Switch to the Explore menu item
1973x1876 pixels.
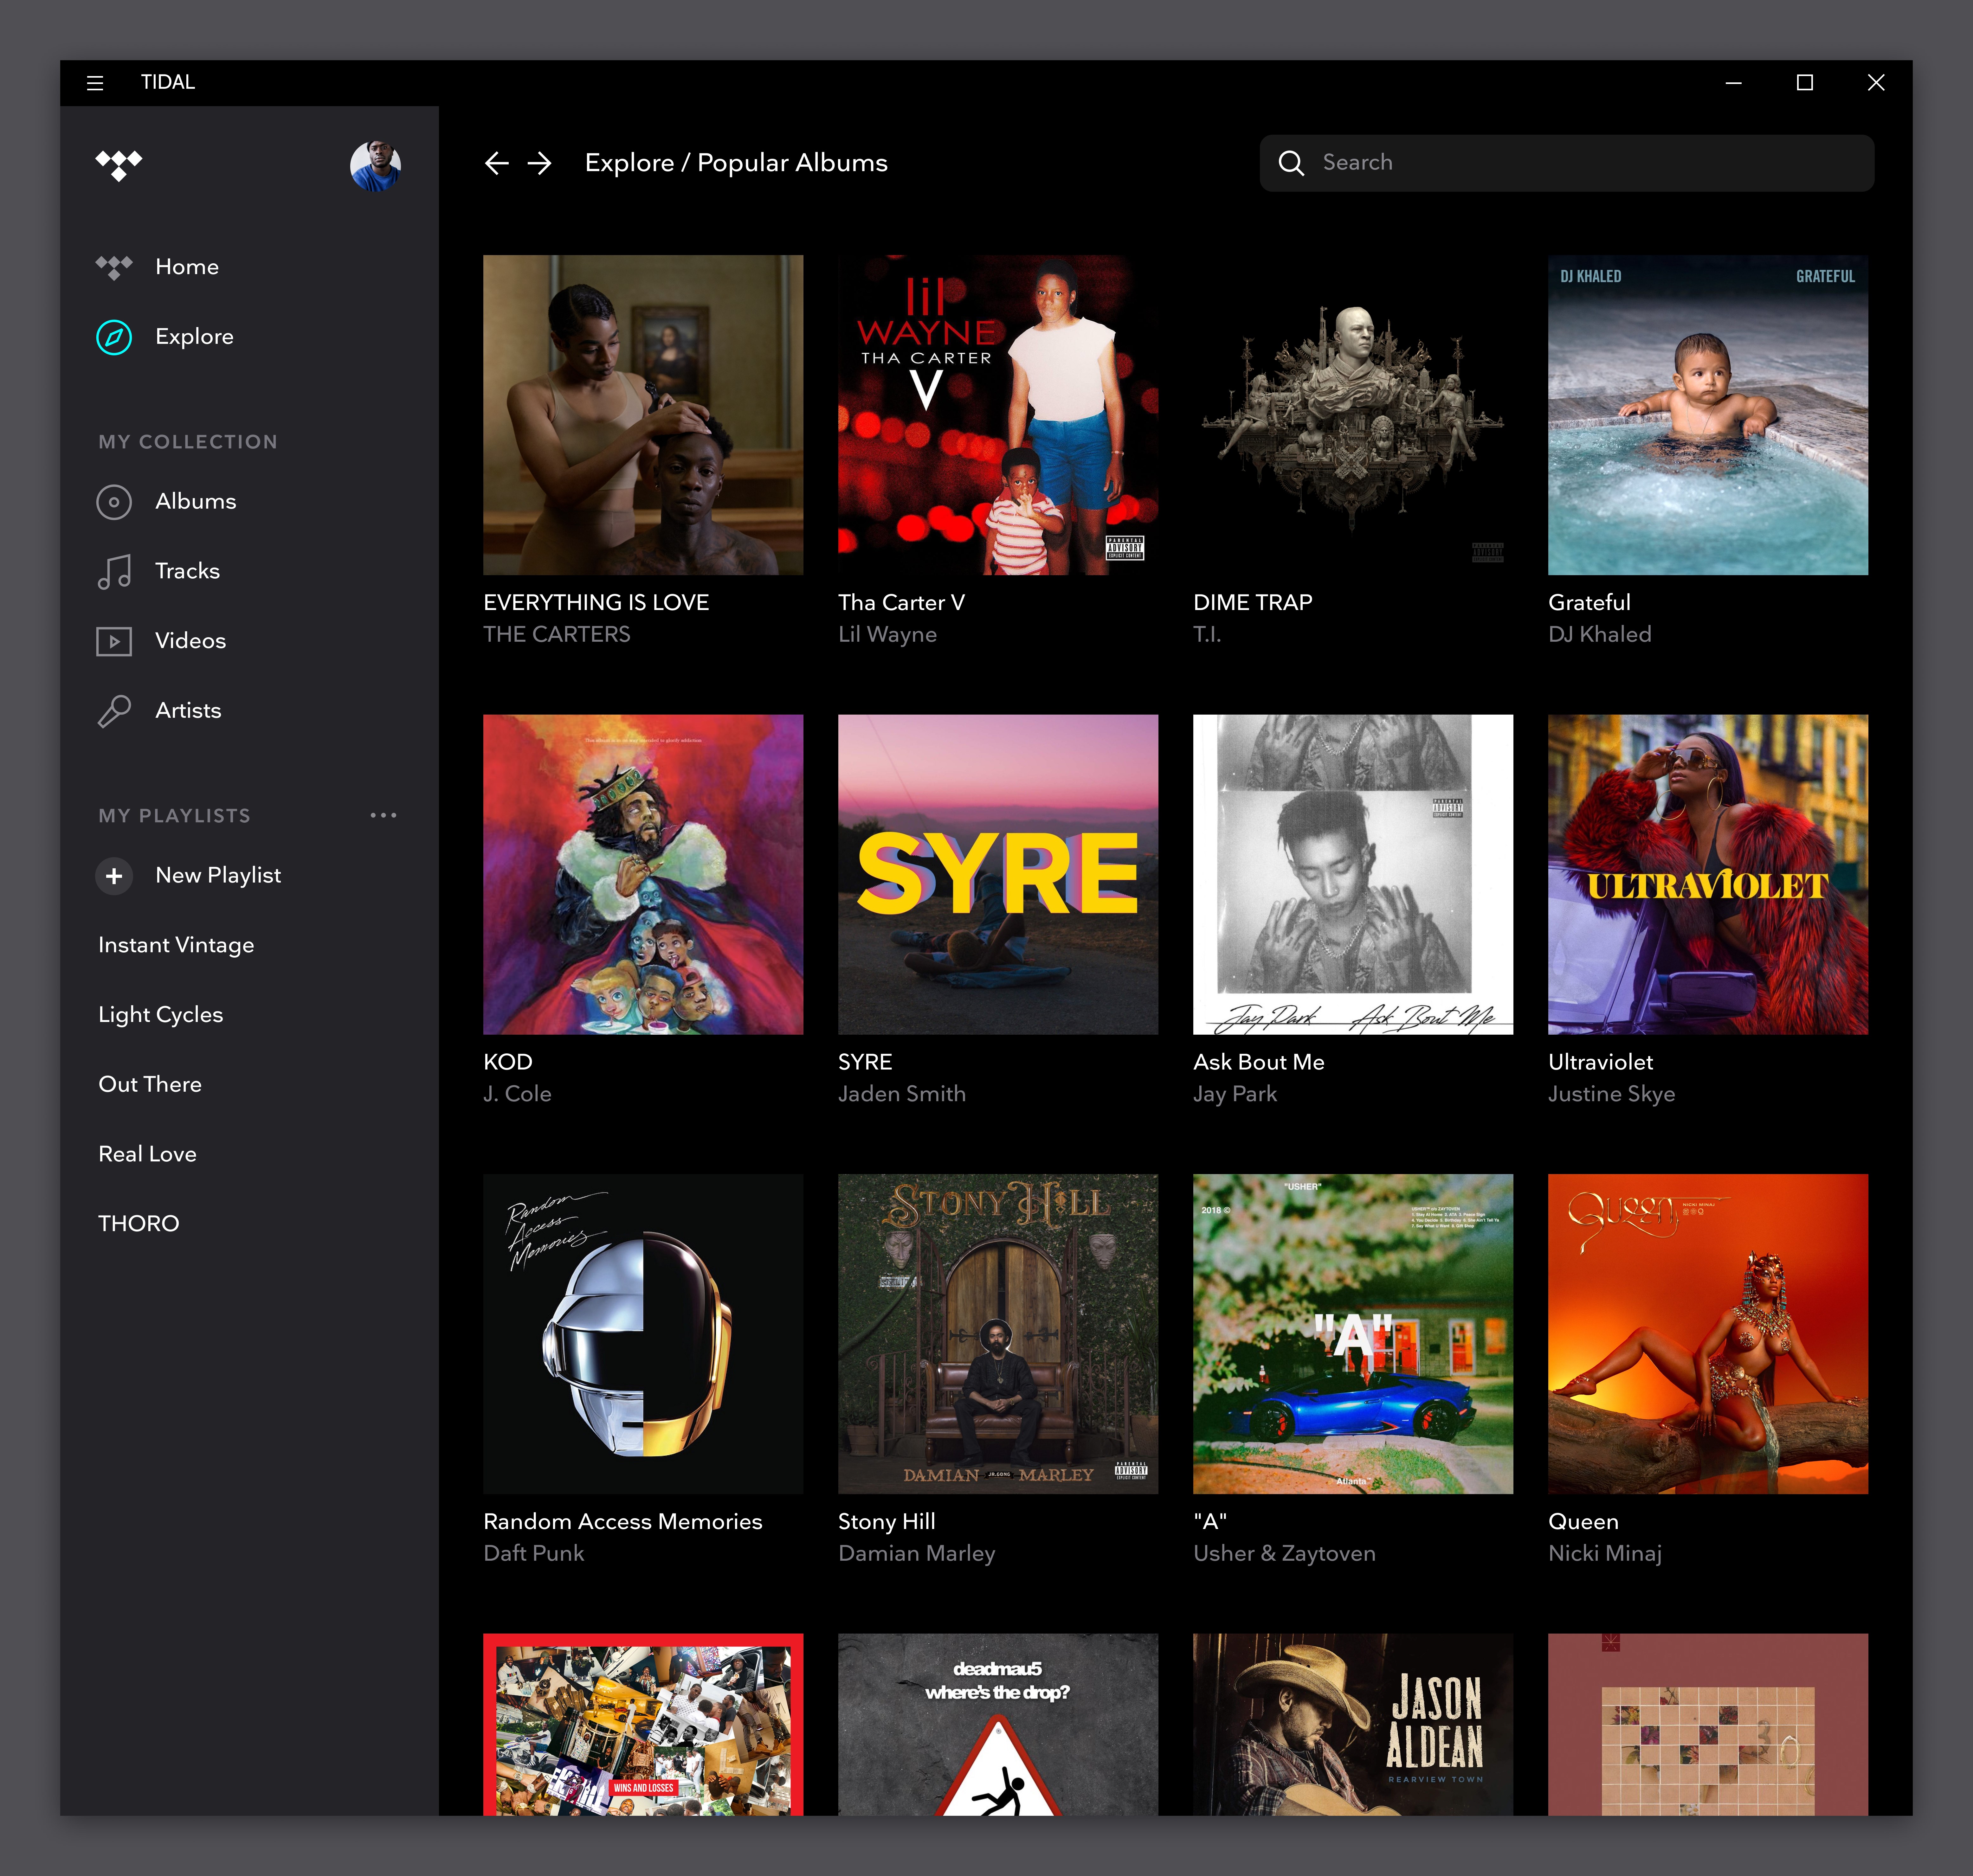(x=194, y=337)
